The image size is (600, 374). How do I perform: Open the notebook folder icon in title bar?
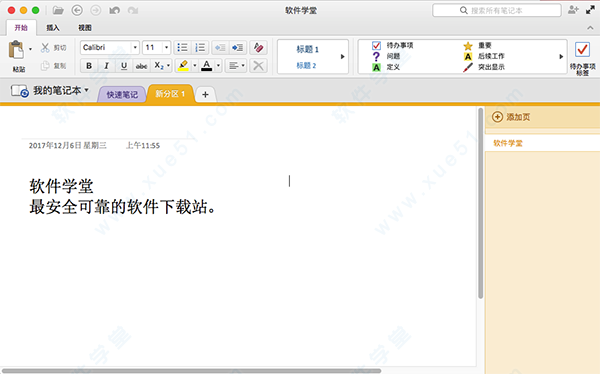point(58,10)
